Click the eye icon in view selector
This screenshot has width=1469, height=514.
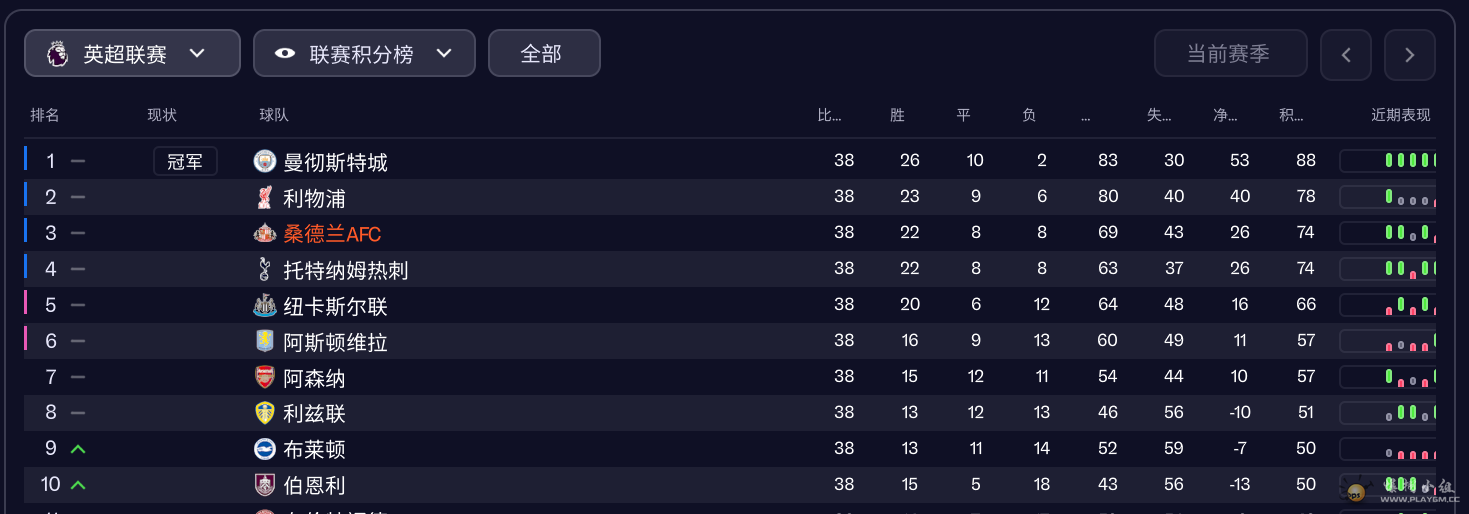(x=285, y=54)
